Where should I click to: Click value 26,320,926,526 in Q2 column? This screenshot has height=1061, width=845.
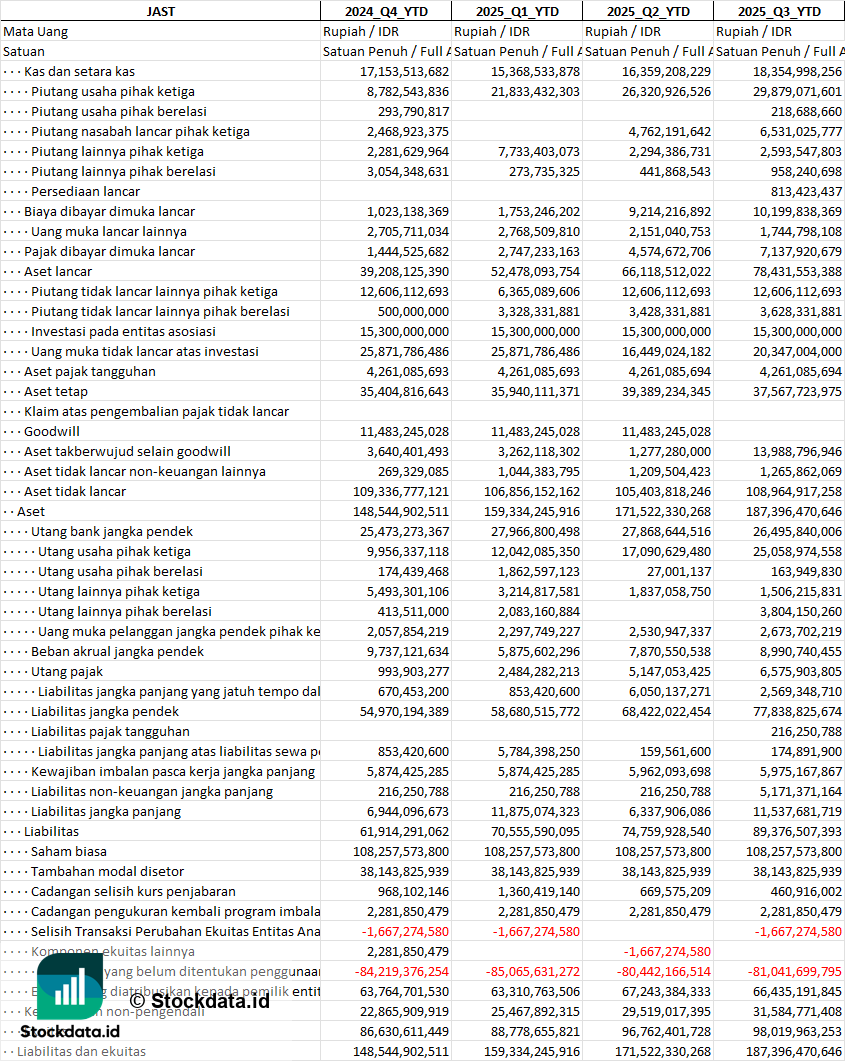click(666, 91)
